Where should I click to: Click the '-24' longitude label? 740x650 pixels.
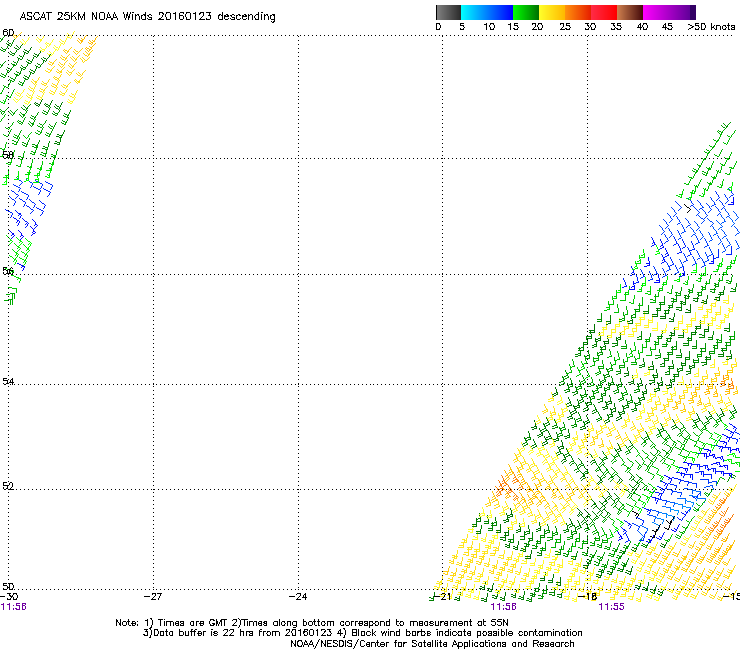[x=298, y=597]
